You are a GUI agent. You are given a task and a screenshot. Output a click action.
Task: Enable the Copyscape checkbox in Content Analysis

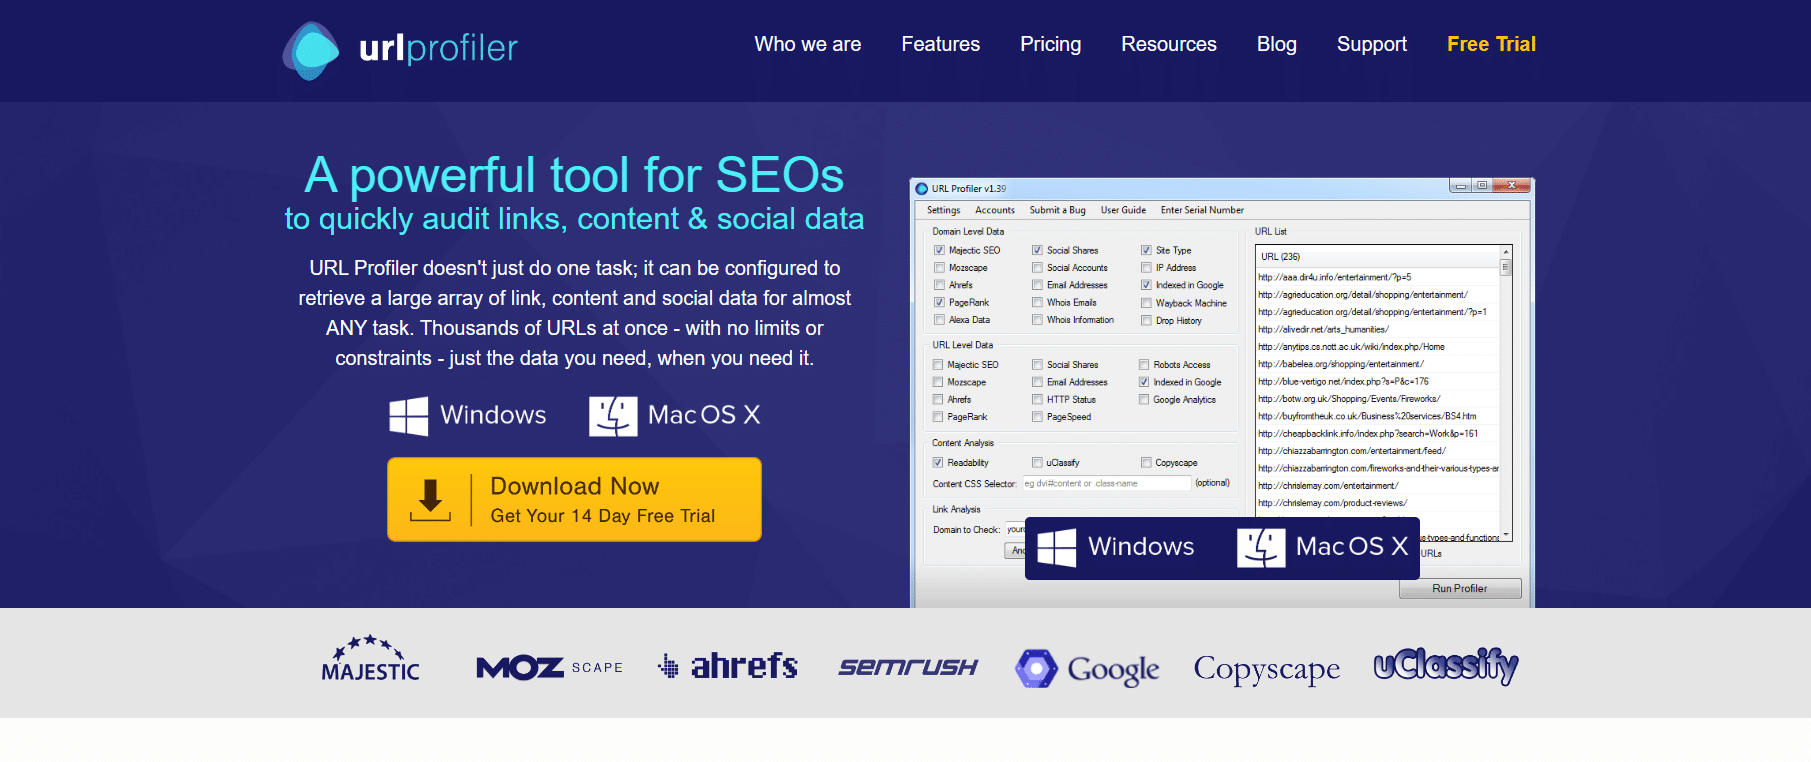click(1146, 462)
